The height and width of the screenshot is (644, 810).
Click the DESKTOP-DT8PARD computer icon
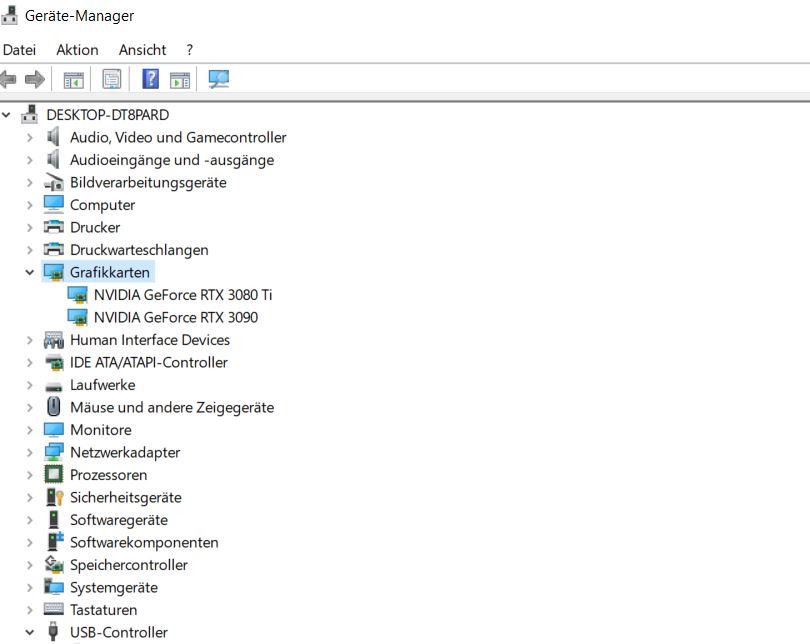pyautogui.click(x=29, y=114)
